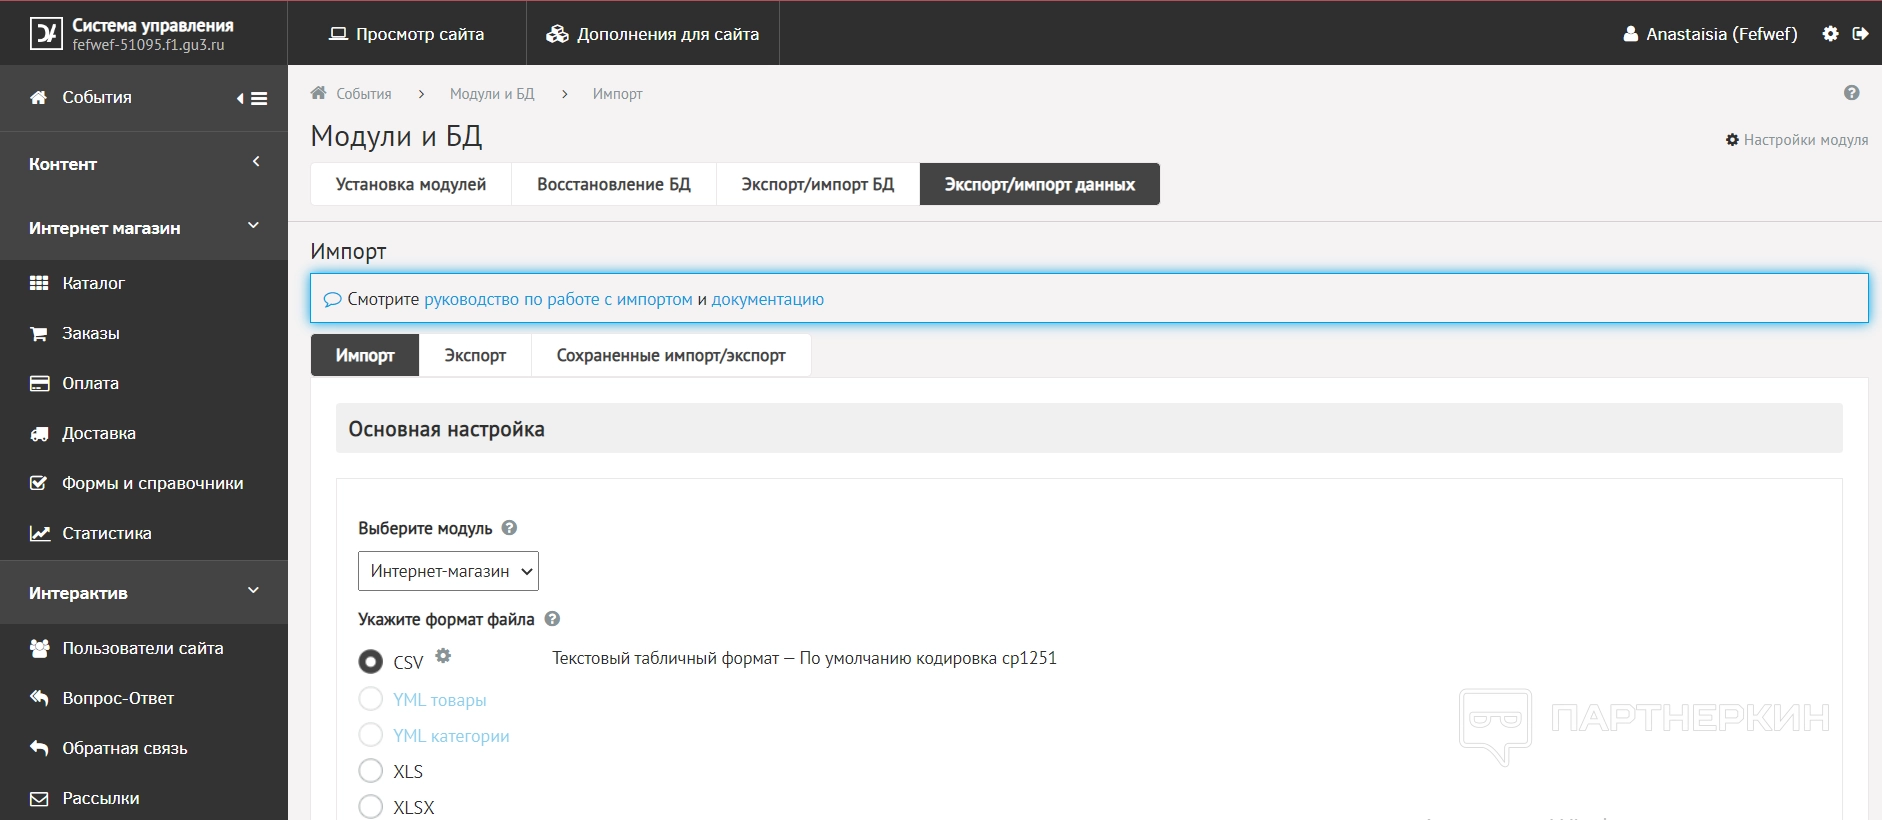Select the CSV format radio button
The width and height of the screenshot is (1882, 820).
click(371, 662)
